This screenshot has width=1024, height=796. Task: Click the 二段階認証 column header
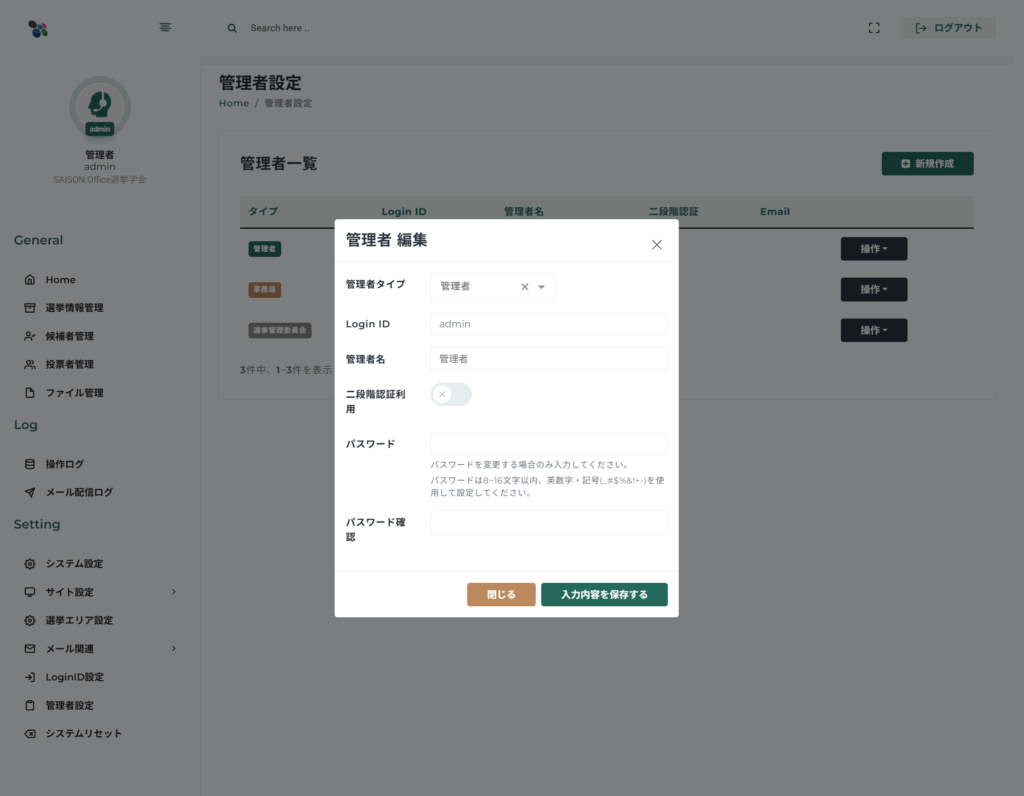pos(673,212)
